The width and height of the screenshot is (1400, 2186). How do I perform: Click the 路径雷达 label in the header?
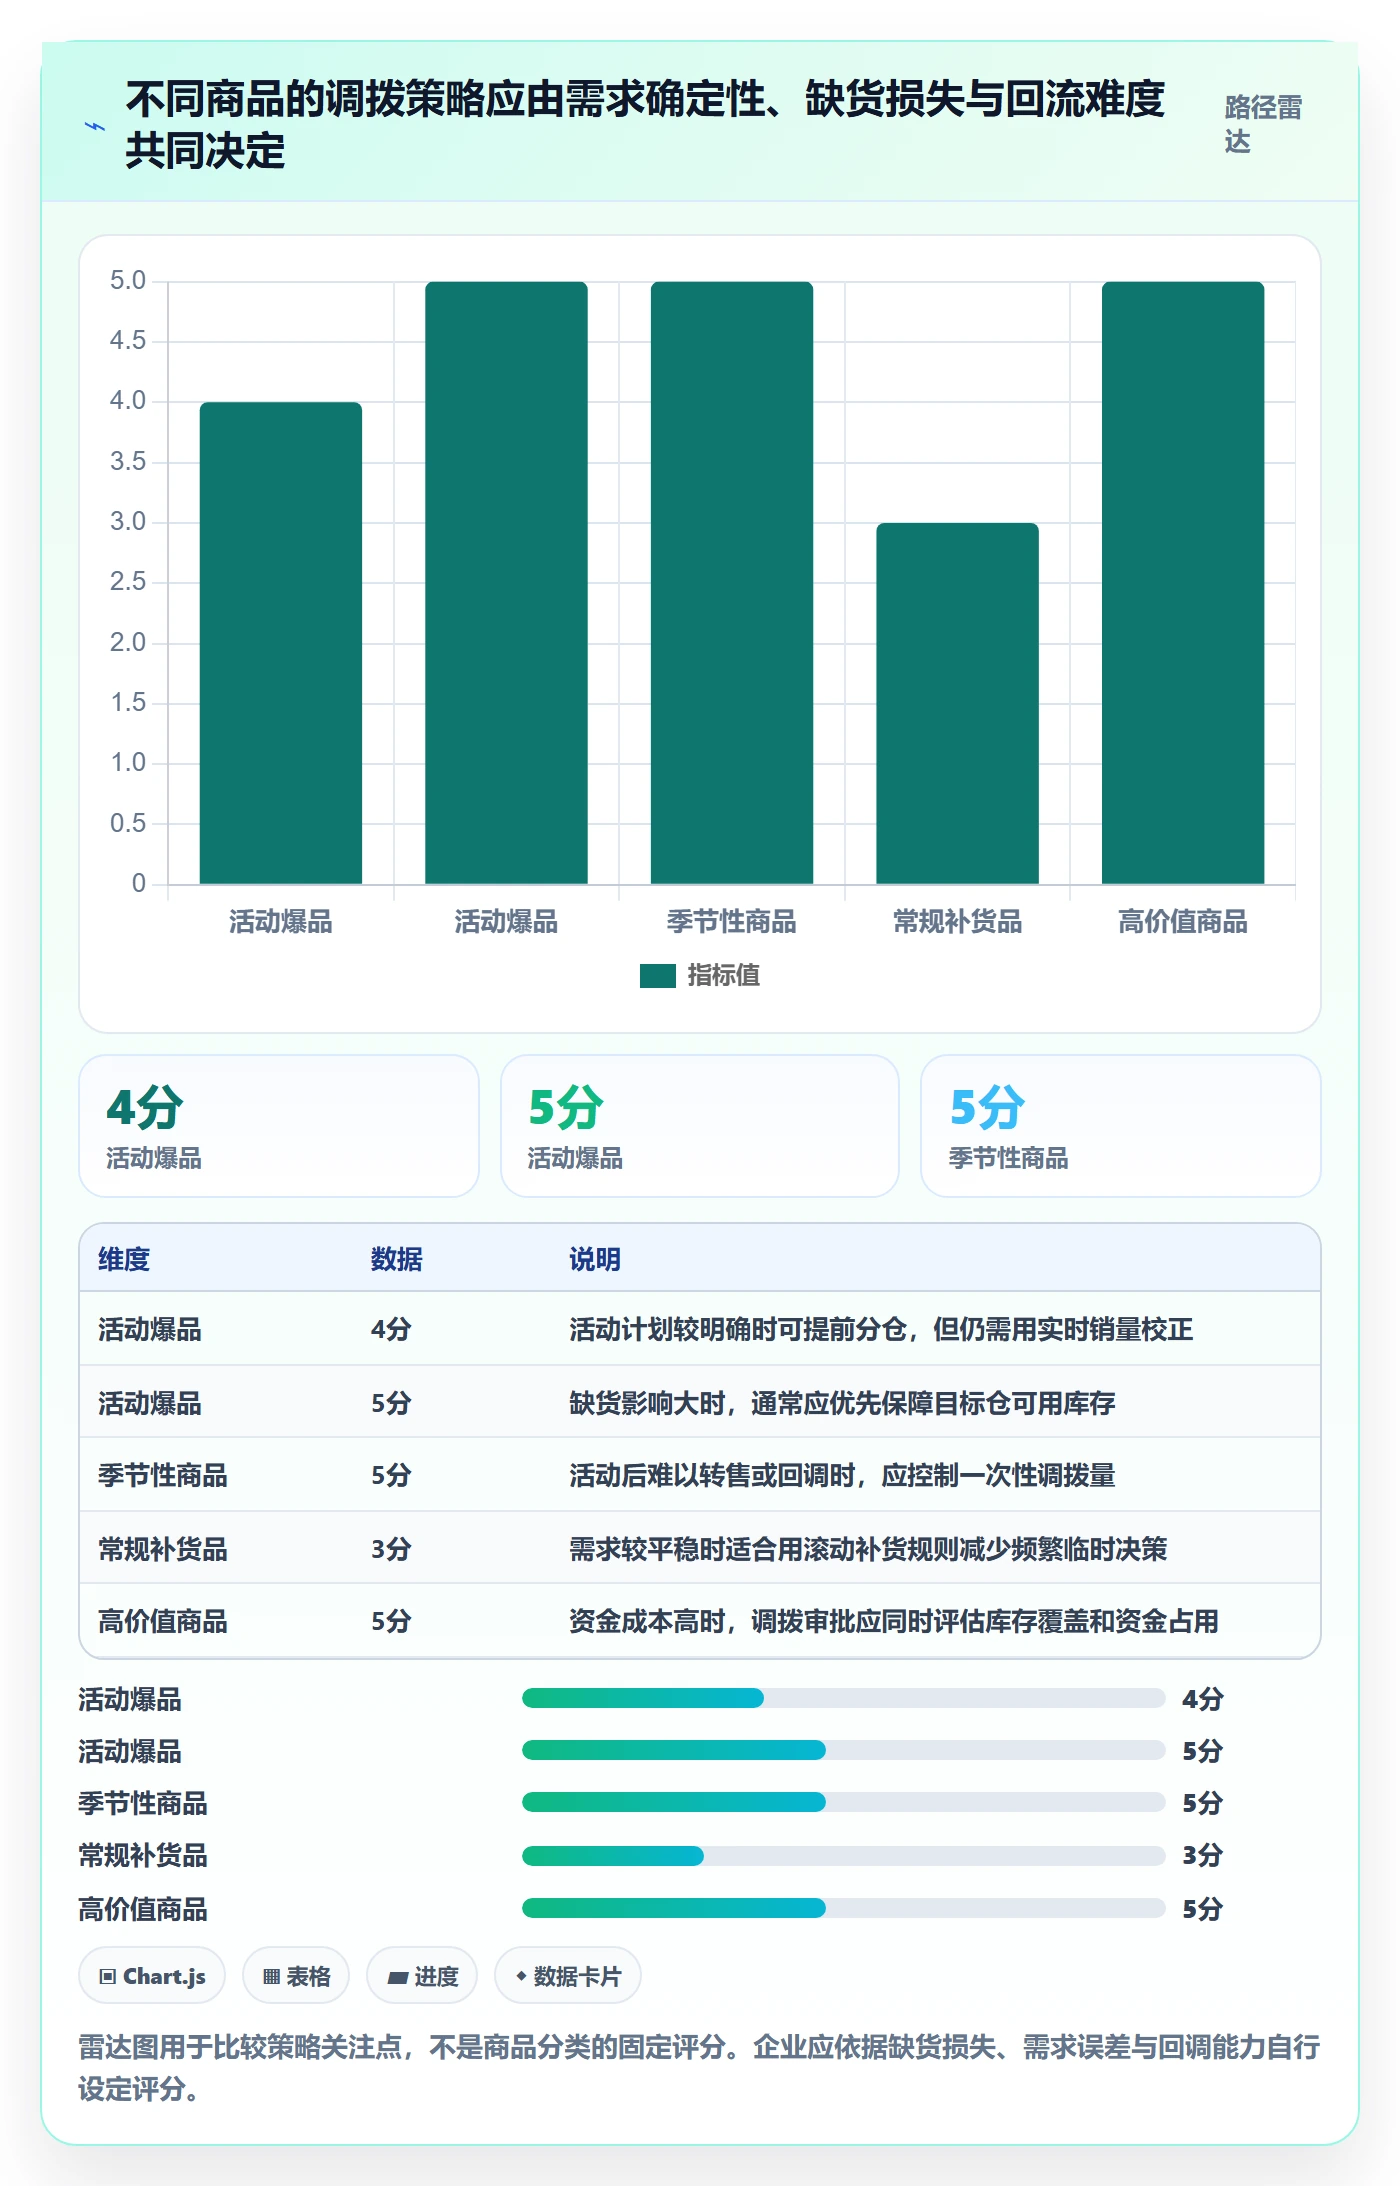pos(1263,125)
